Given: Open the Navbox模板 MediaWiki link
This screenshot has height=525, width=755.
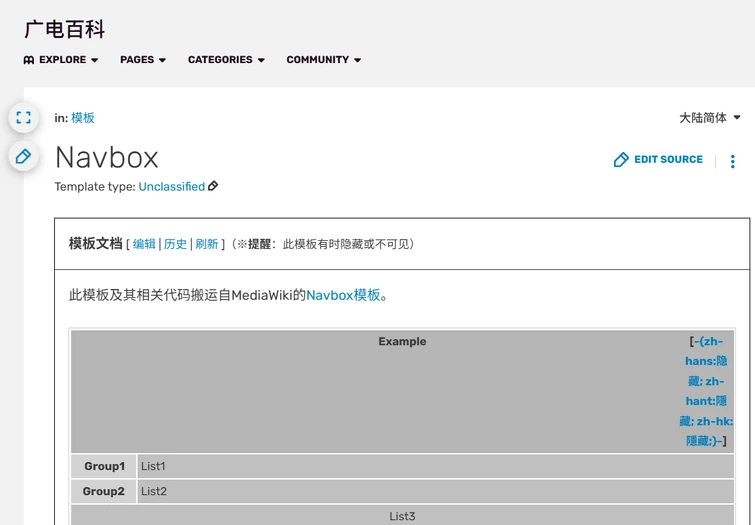Looking at the screenshot, I should [343, 295].
